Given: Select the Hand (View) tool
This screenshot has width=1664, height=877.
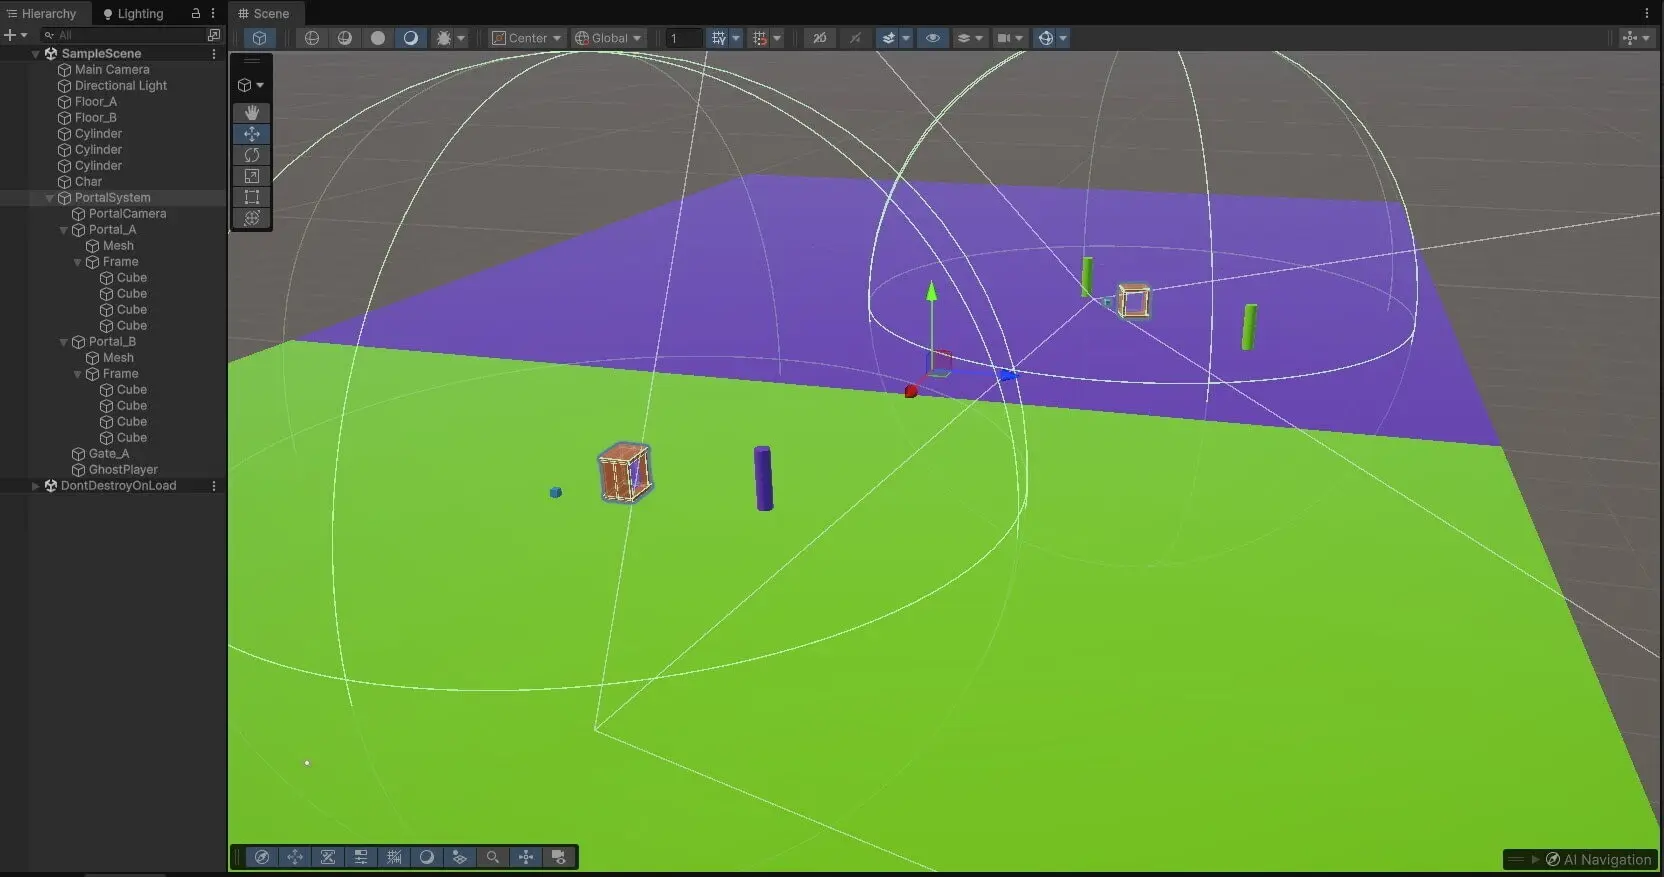Looking at the screenshot, I should tap(252, 113).
